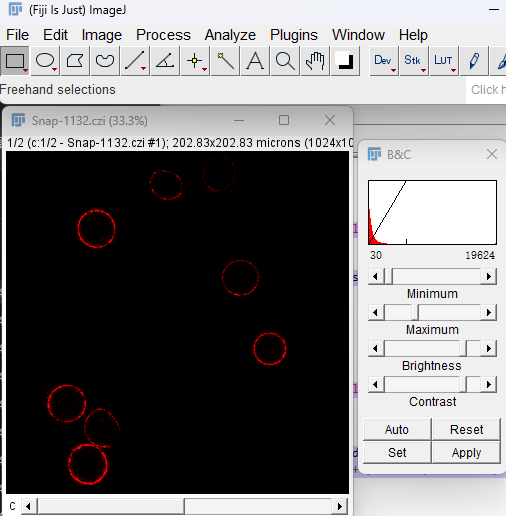Screen dimensions: 506x516
Task: Click the Auto button in B&C
Action: pyautogui.click(x=397, y=429)
